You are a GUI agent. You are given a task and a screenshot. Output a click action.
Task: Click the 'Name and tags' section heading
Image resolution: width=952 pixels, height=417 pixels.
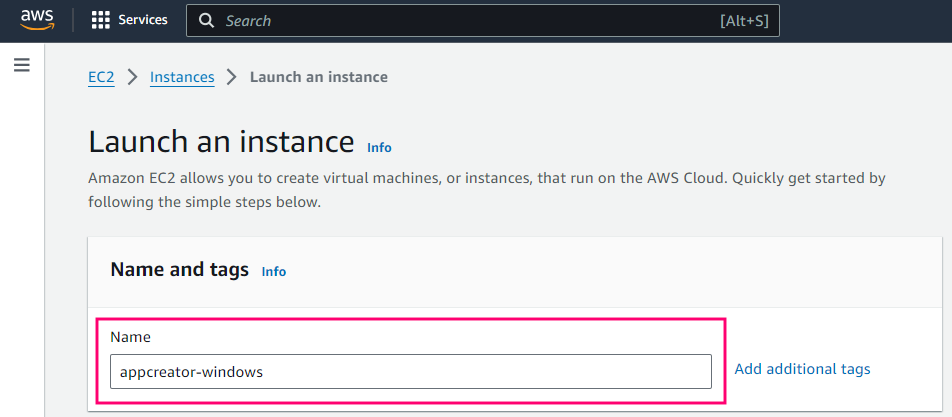tap(179, 269)
